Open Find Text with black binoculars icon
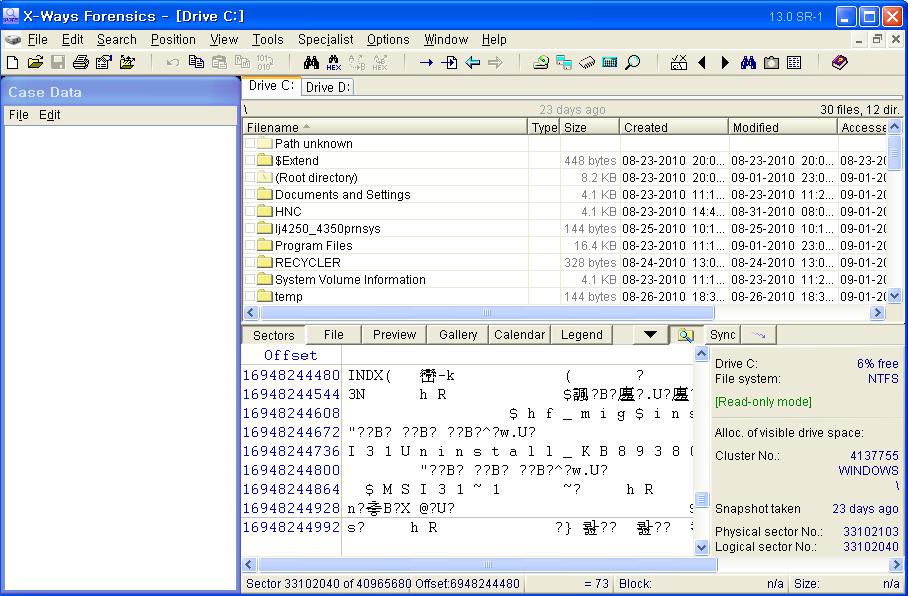The height and width of the screenshot is (596, 908). (x=311, y=63)
